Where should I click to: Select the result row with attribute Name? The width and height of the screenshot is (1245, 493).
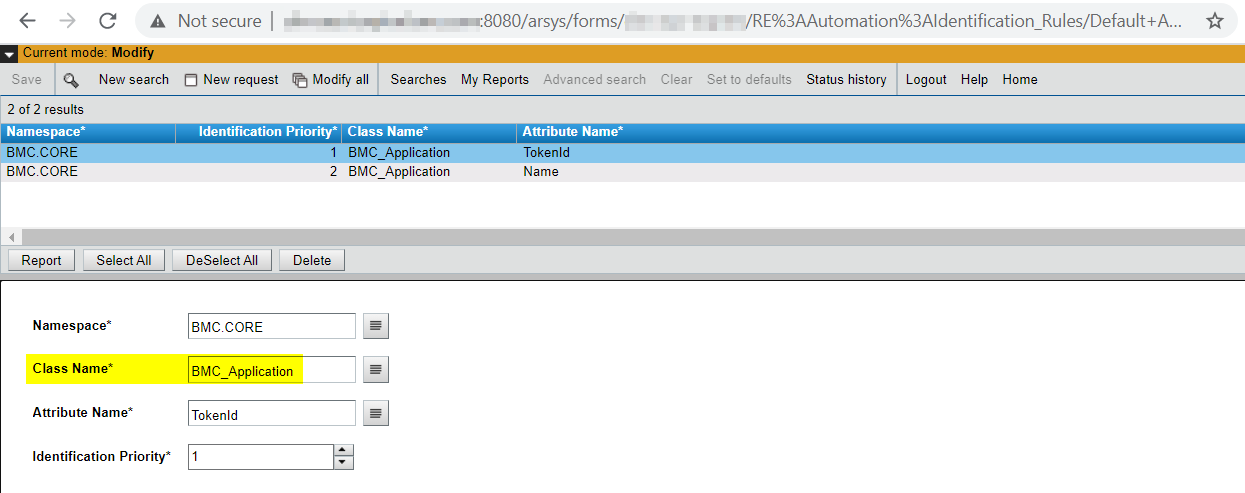pyautogui.click(x=622, y=172)
